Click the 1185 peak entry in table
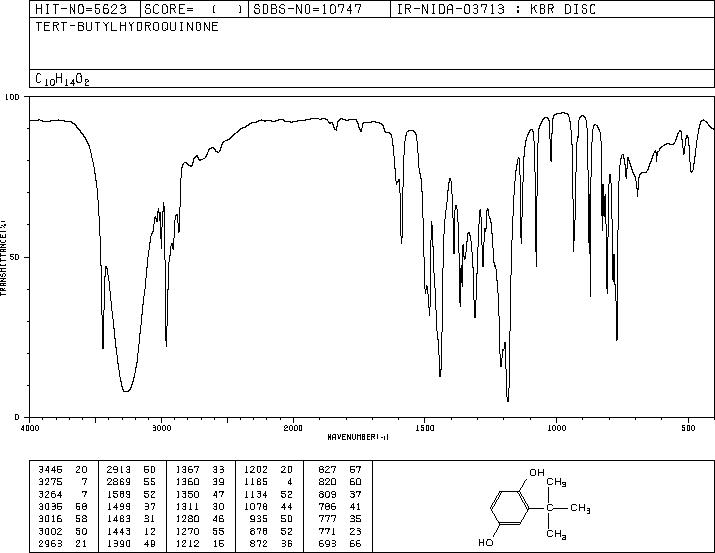Image resolution: width=715 pixels, height=553 pixels. tap(268, 481)
